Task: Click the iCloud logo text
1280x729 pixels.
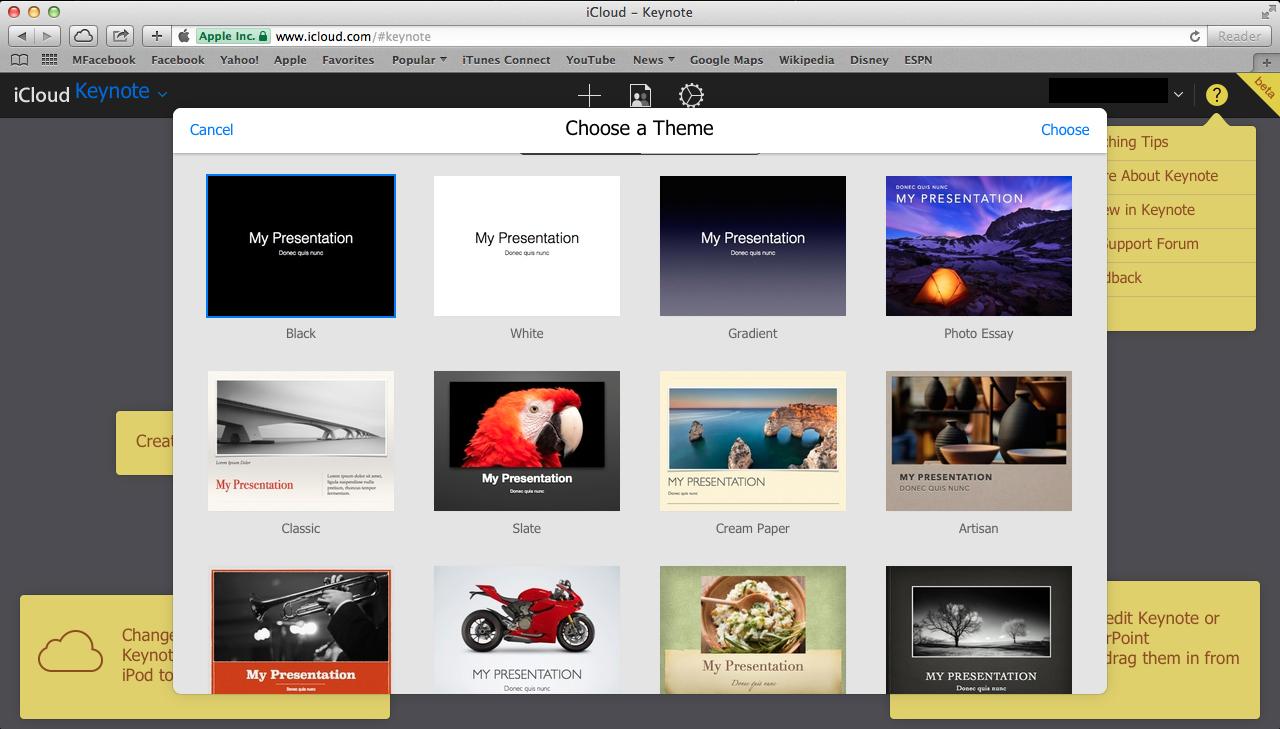Action: coord(41,94)
